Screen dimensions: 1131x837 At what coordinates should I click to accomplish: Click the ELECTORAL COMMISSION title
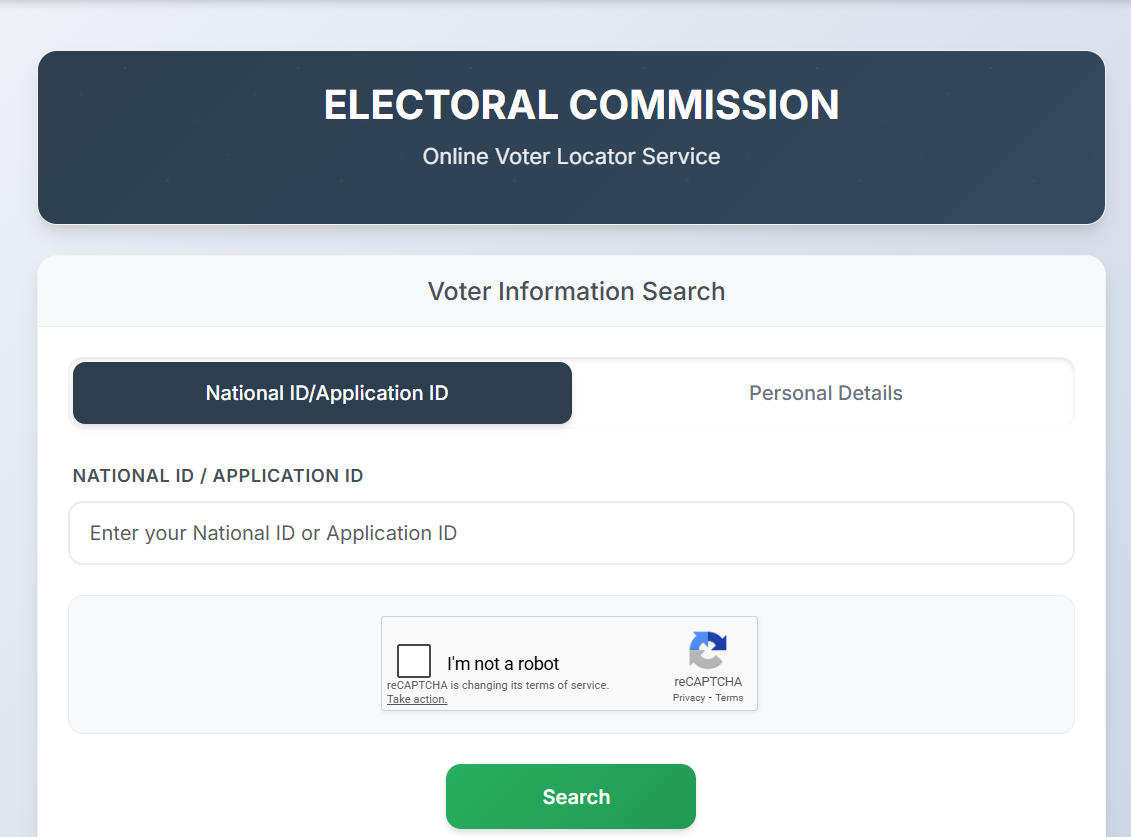click(x=581, y=106)
